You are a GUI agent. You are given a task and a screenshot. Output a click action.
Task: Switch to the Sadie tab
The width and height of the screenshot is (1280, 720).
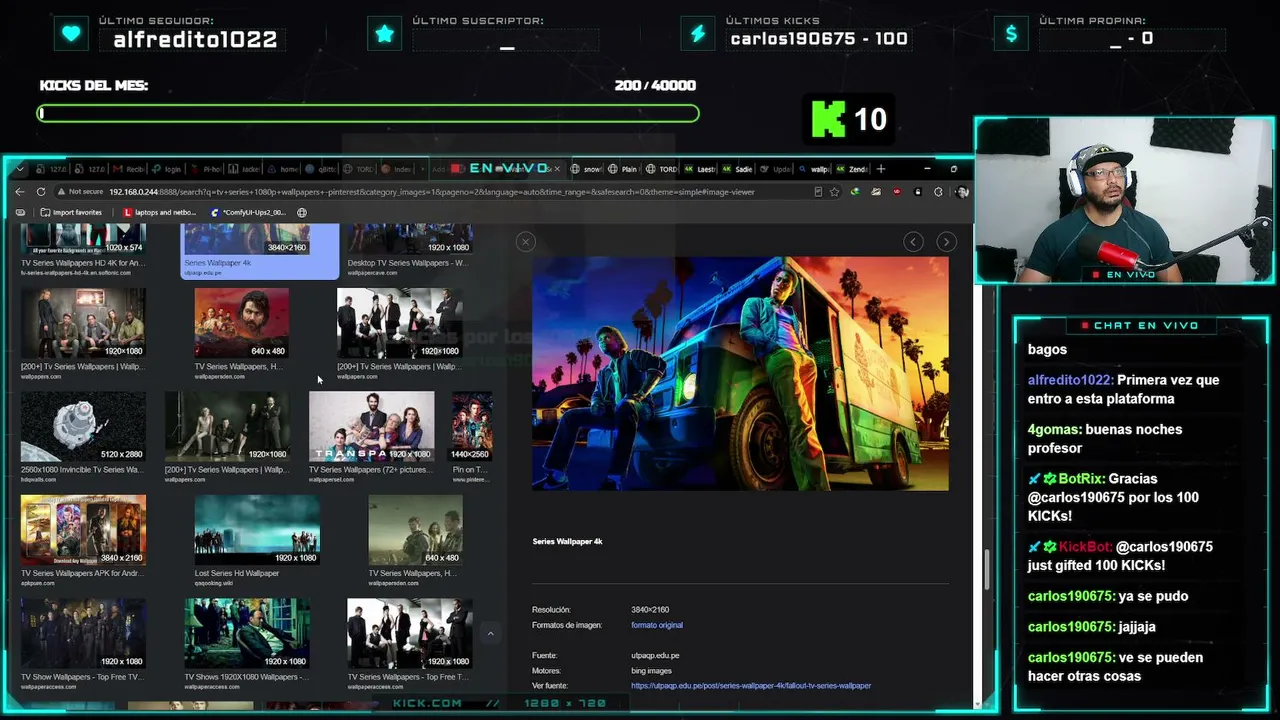pos(737,169)
